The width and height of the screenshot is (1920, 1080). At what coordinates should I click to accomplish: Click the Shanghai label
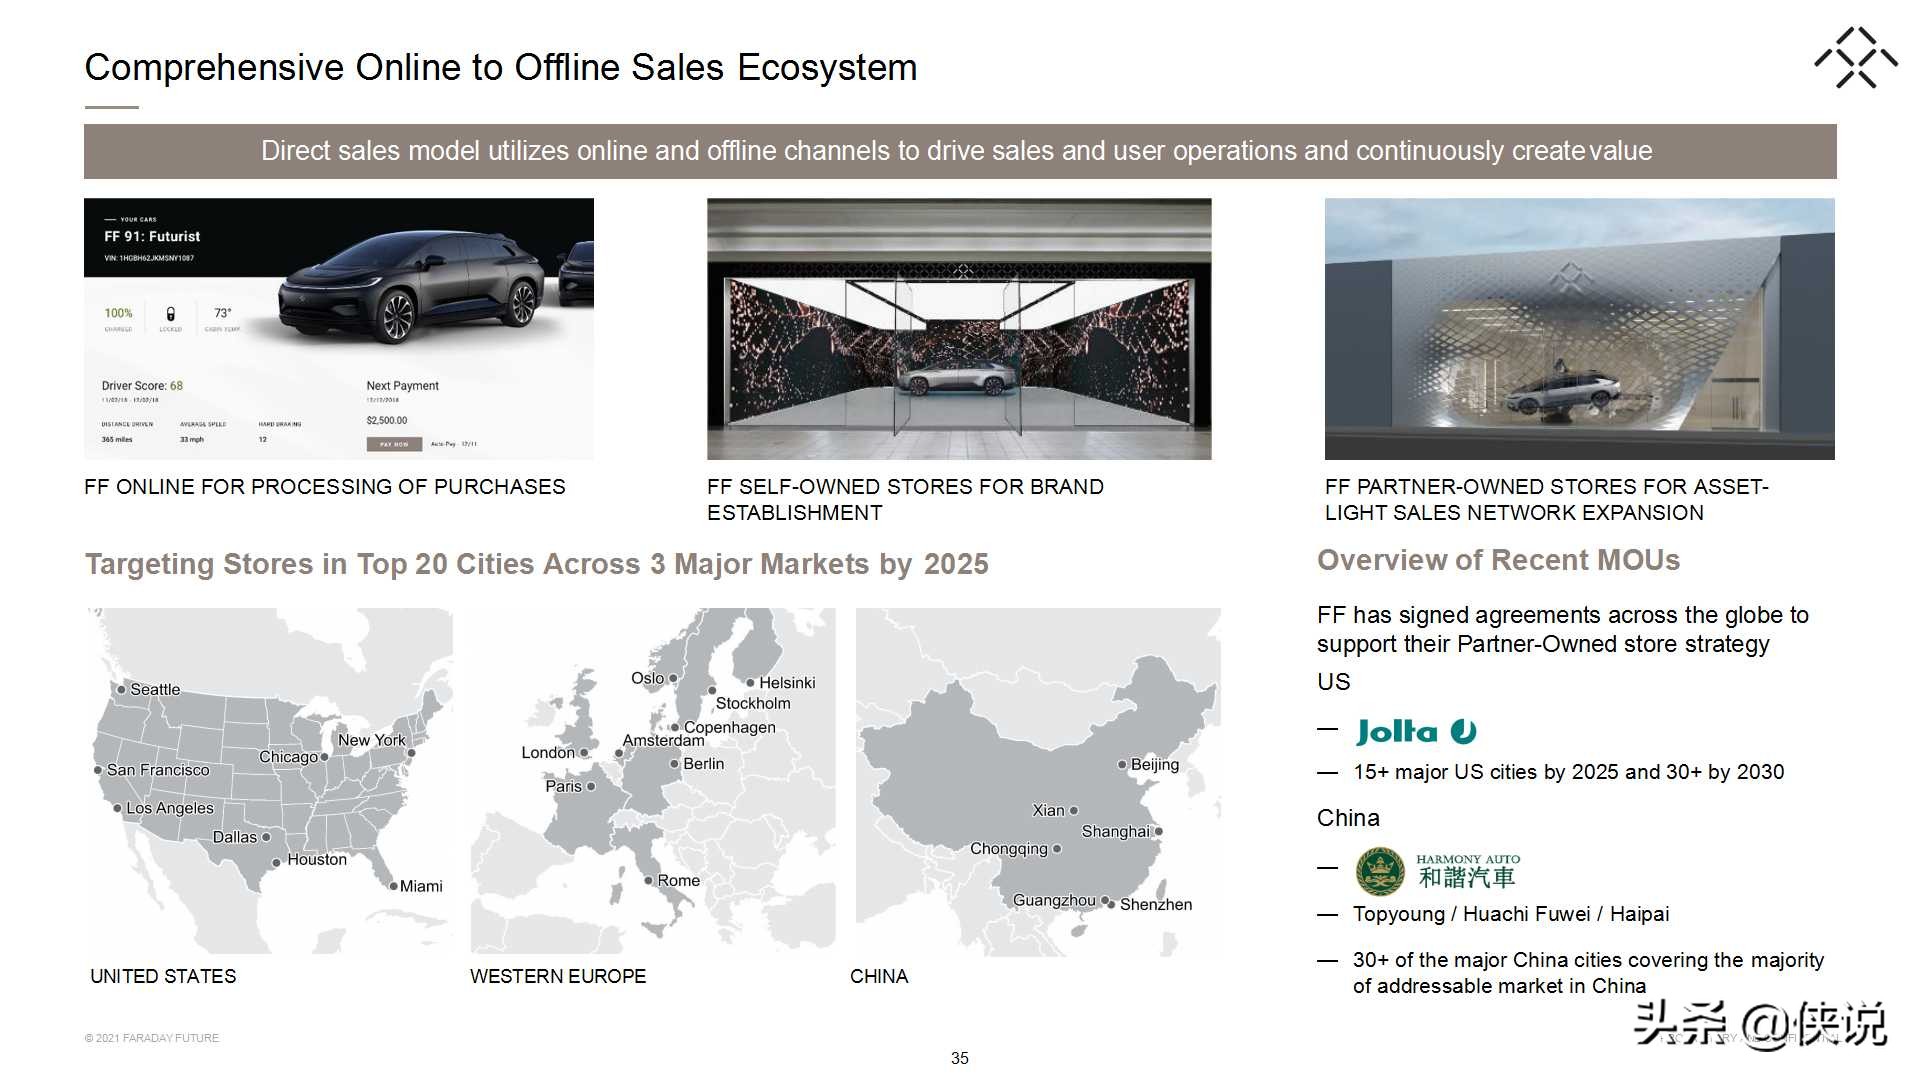[1116, 831]
